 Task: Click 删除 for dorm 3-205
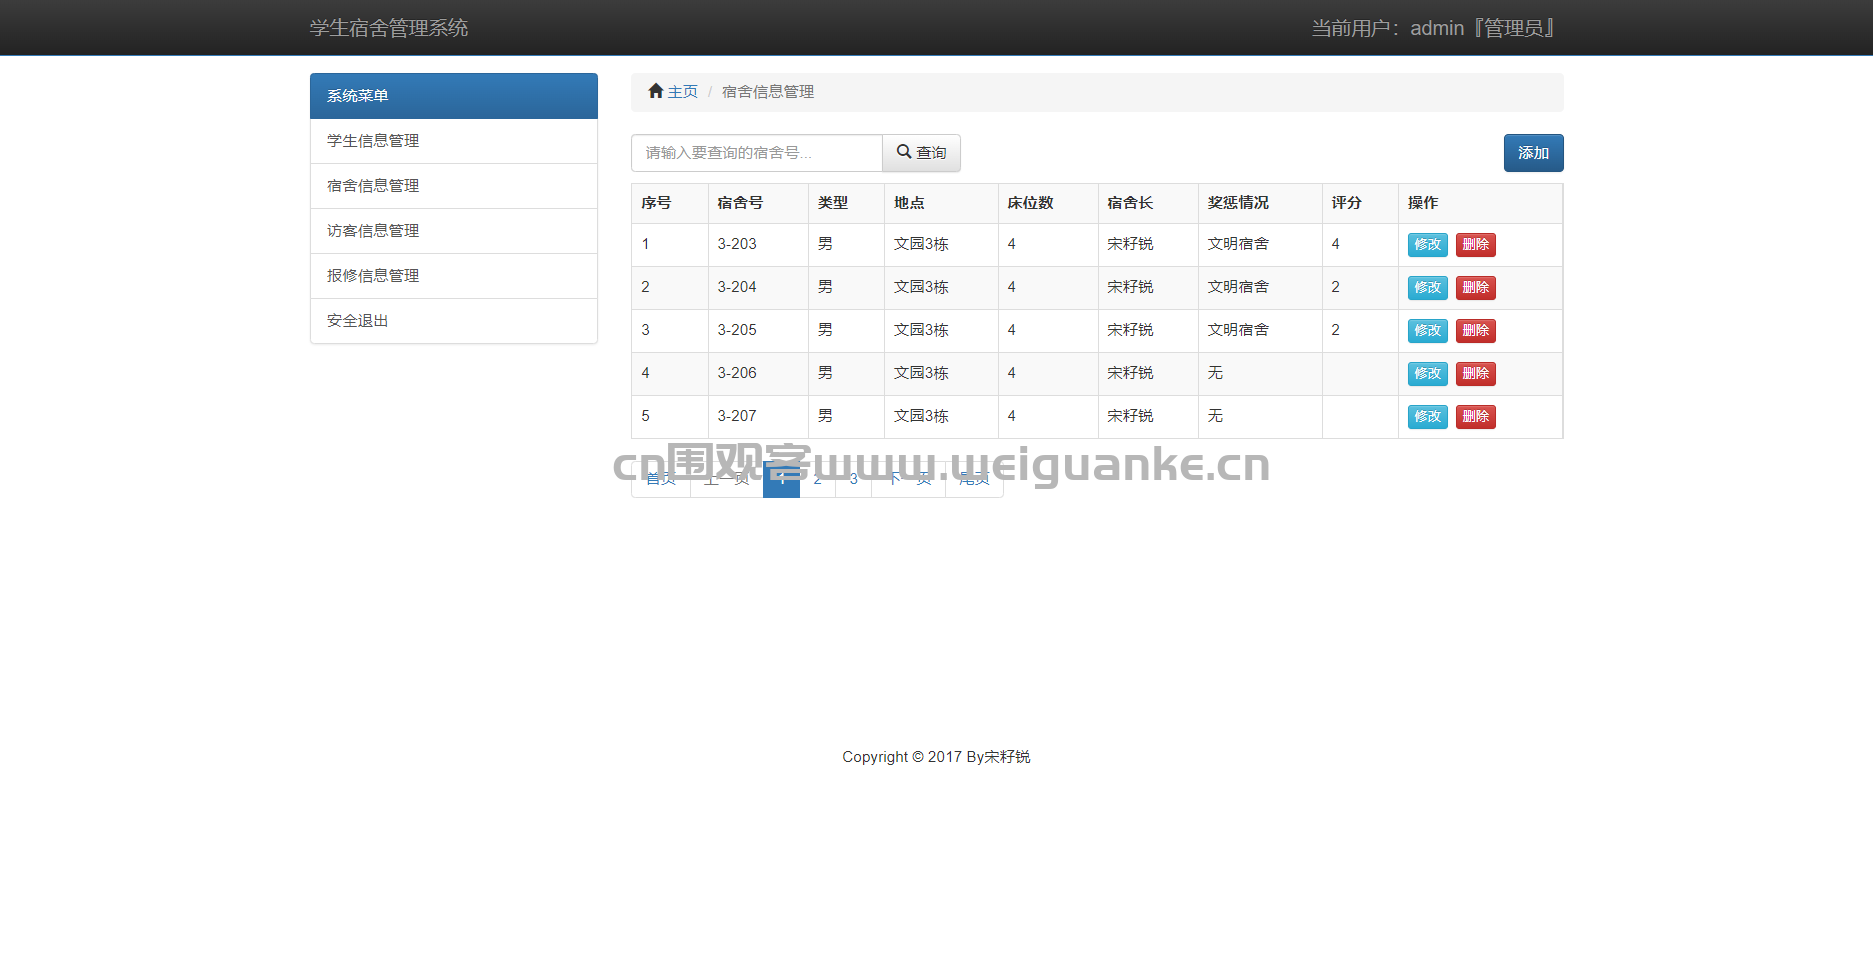coord(1475,331)
